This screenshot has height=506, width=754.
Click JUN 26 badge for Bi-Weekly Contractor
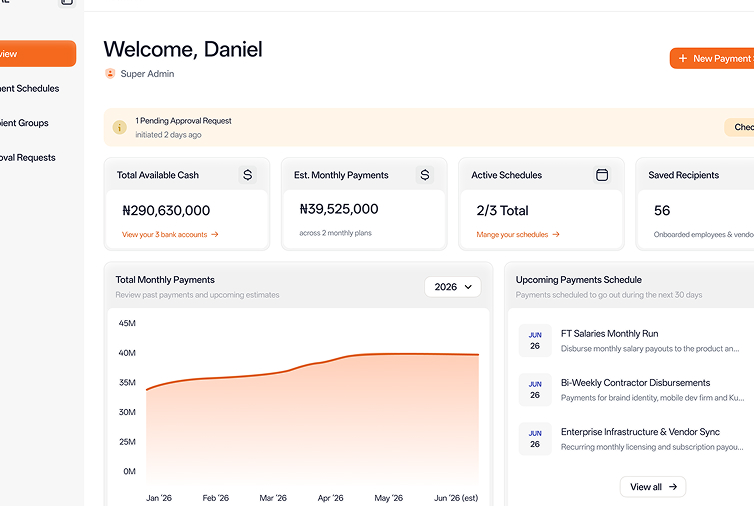tap(535, 390)
